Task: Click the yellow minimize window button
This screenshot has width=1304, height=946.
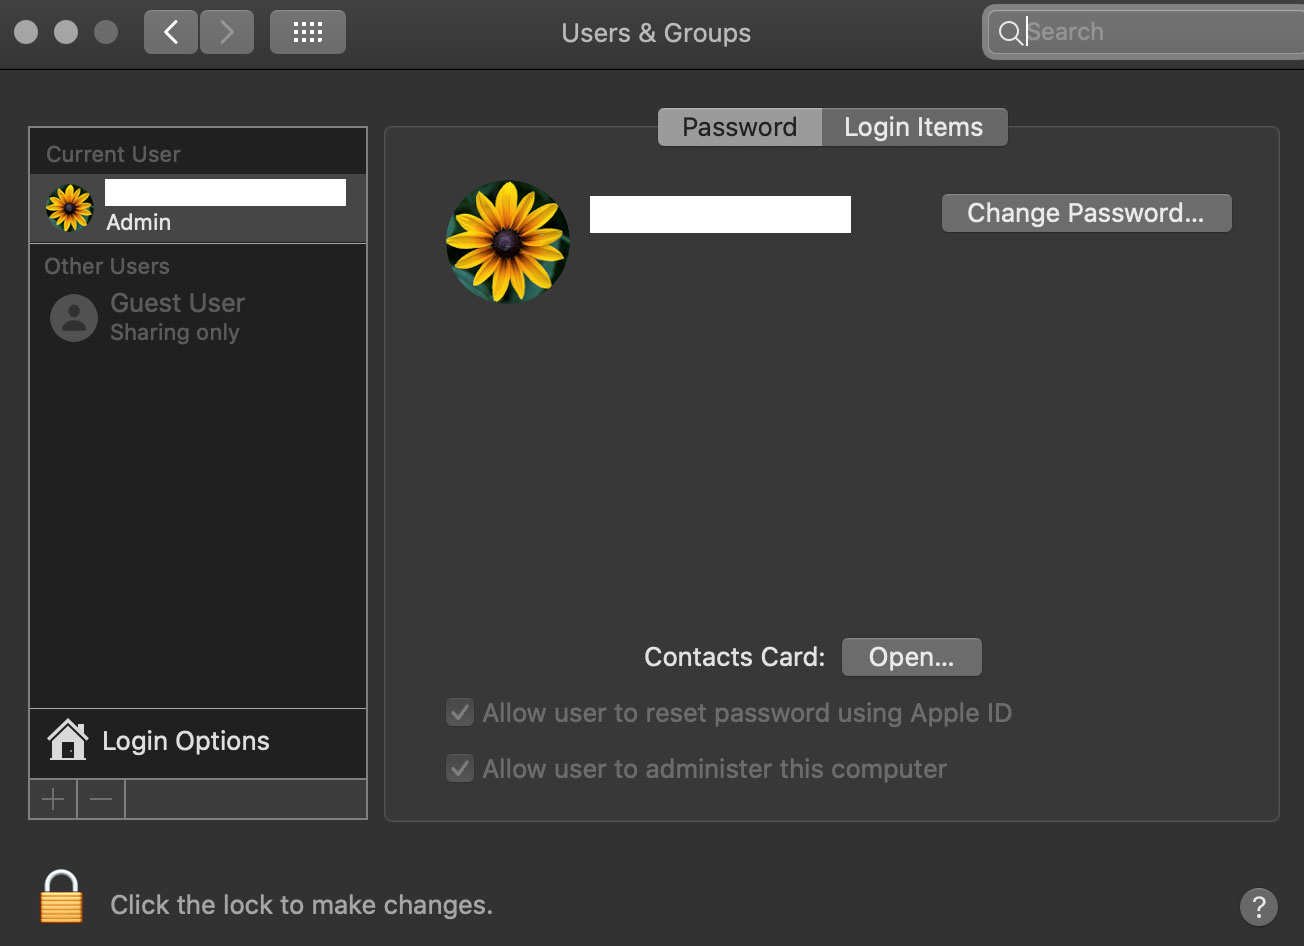Action: click(66, 32)
